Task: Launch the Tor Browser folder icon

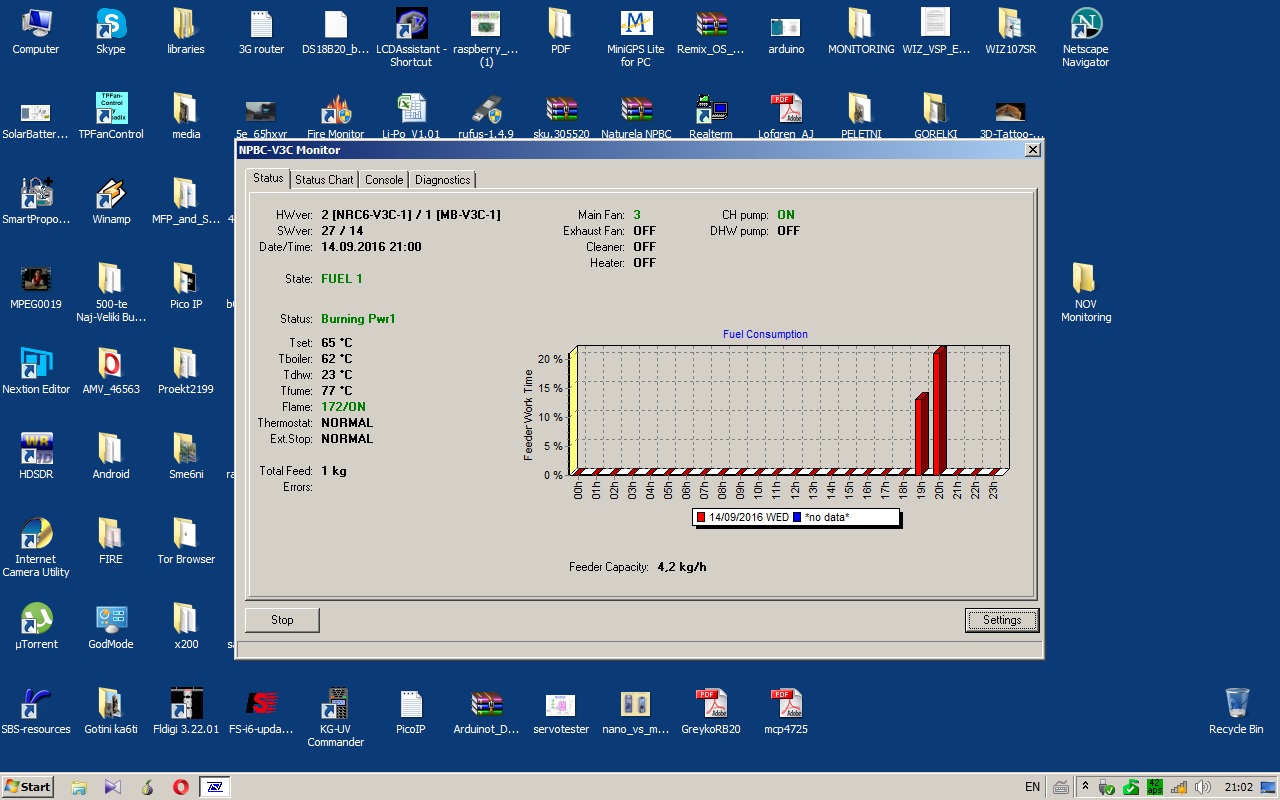Action: (x=185, y=534)
